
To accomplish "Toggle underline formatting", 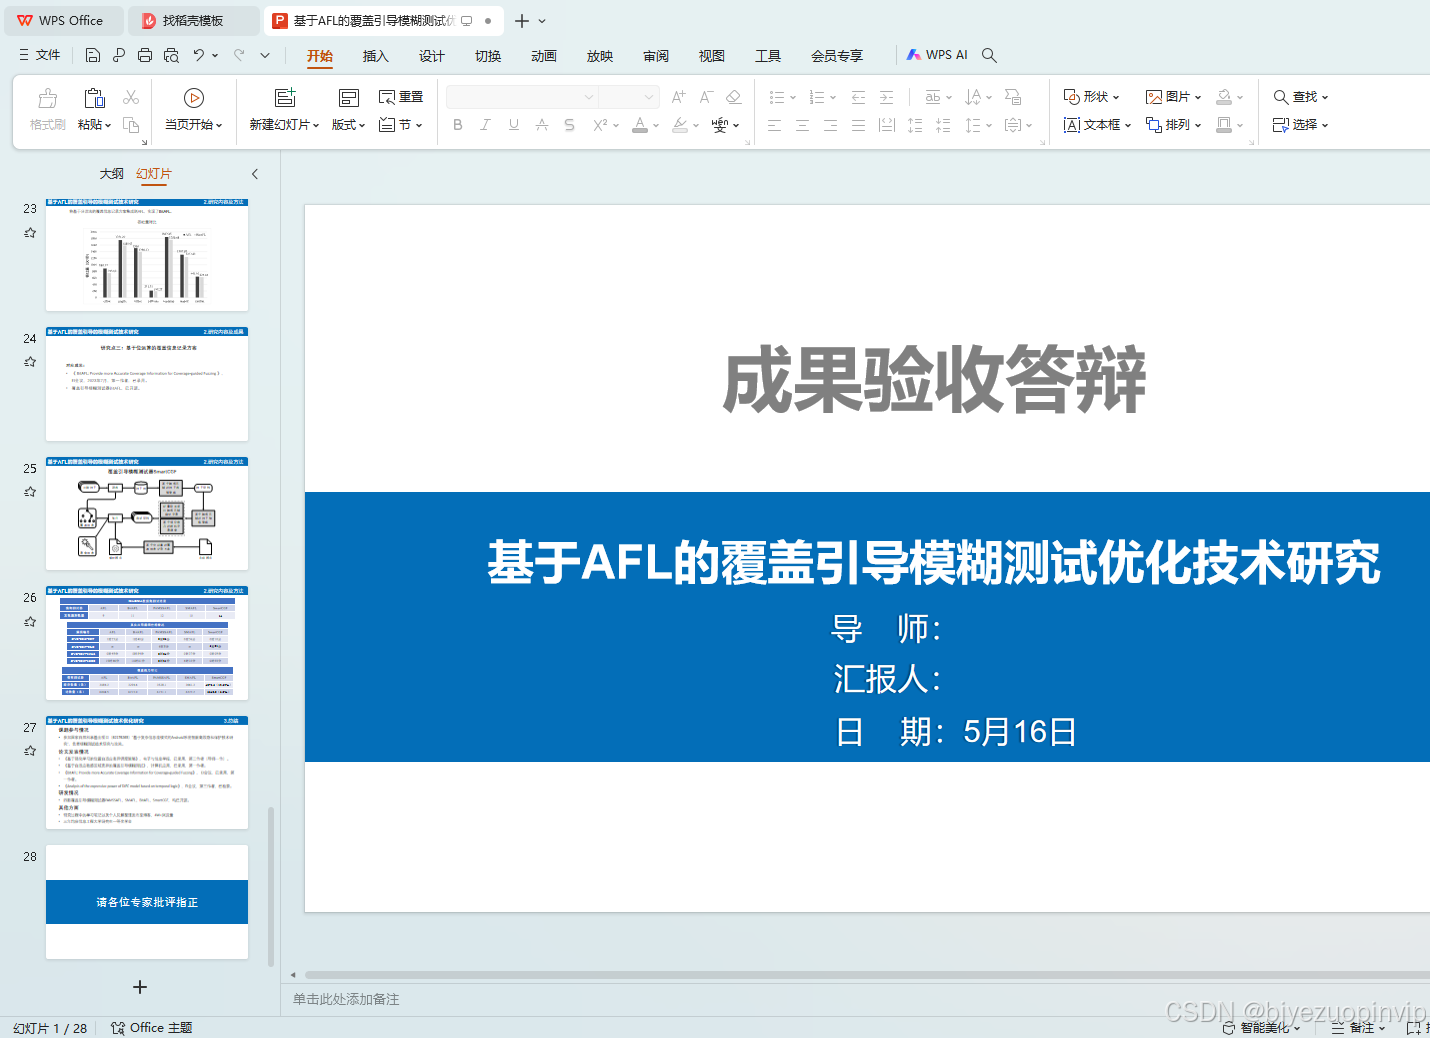I will (513, 124).
